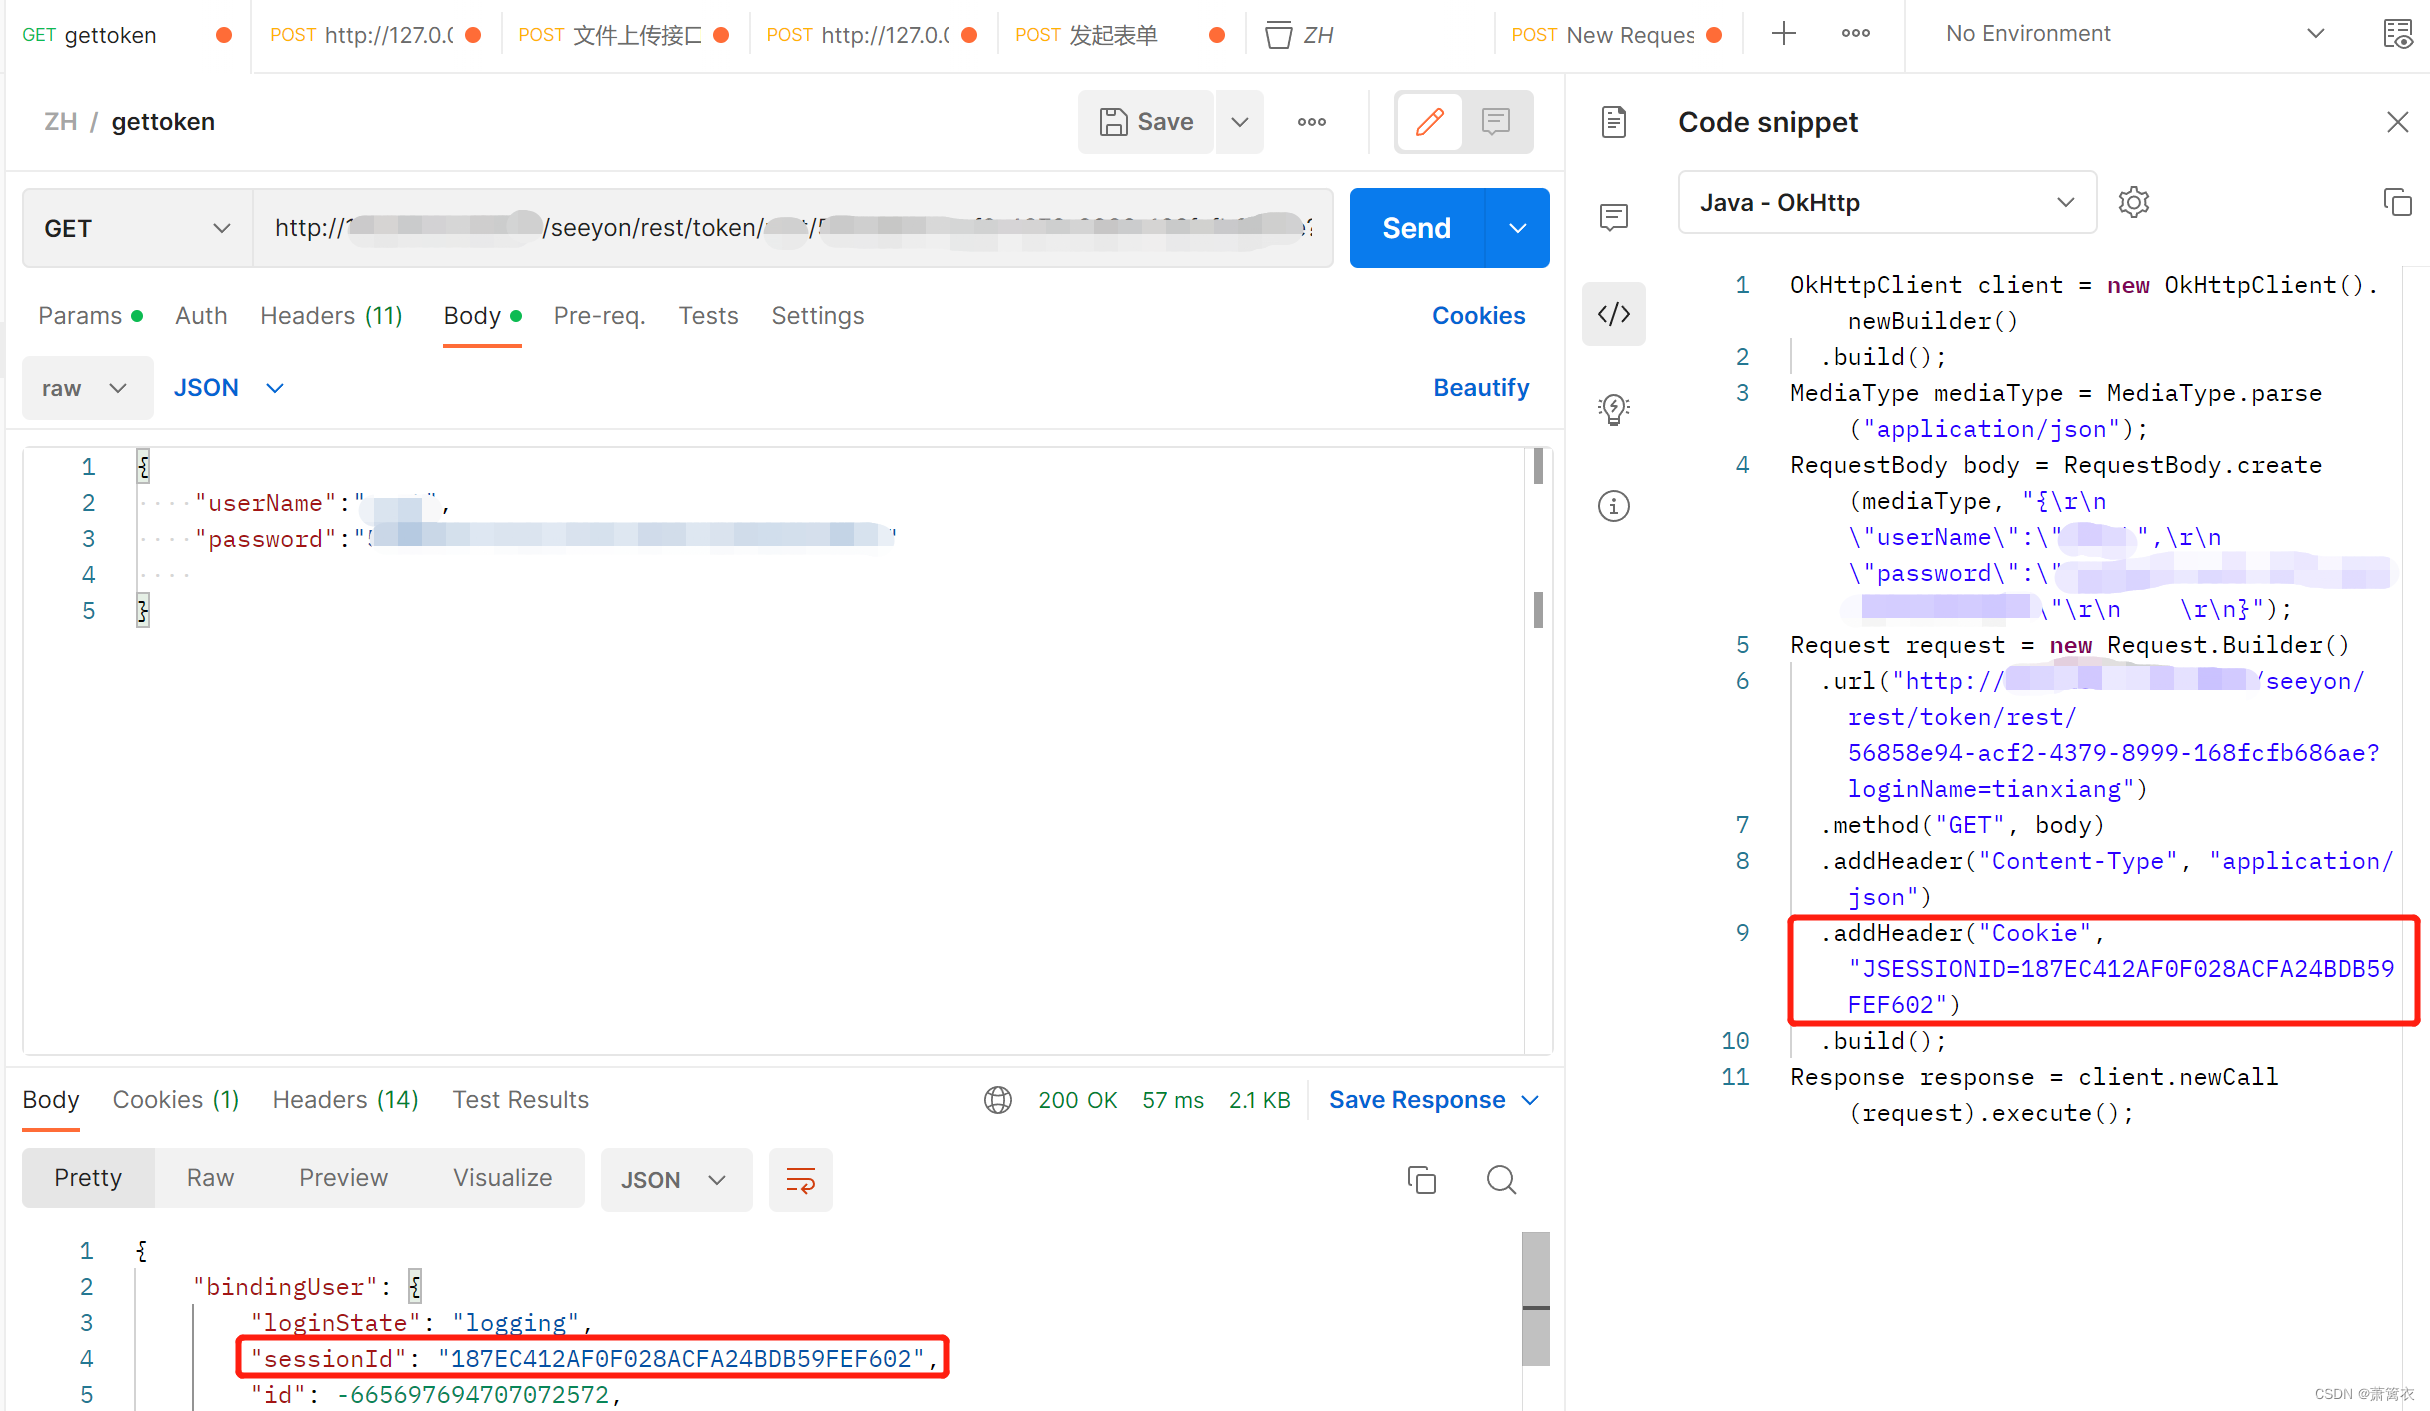Copy the generated code snippet
This screenshot has width=2430, height=1411.
(x=2398, y=202)
